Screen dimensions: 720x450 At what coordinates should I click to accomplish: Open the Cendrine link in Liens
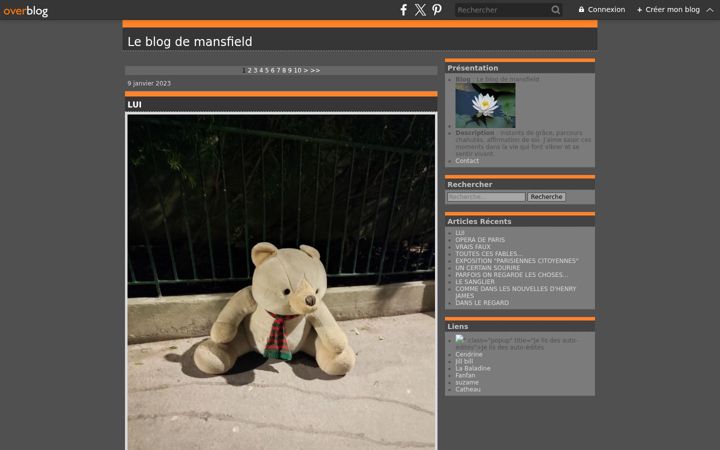pos(469,354)
